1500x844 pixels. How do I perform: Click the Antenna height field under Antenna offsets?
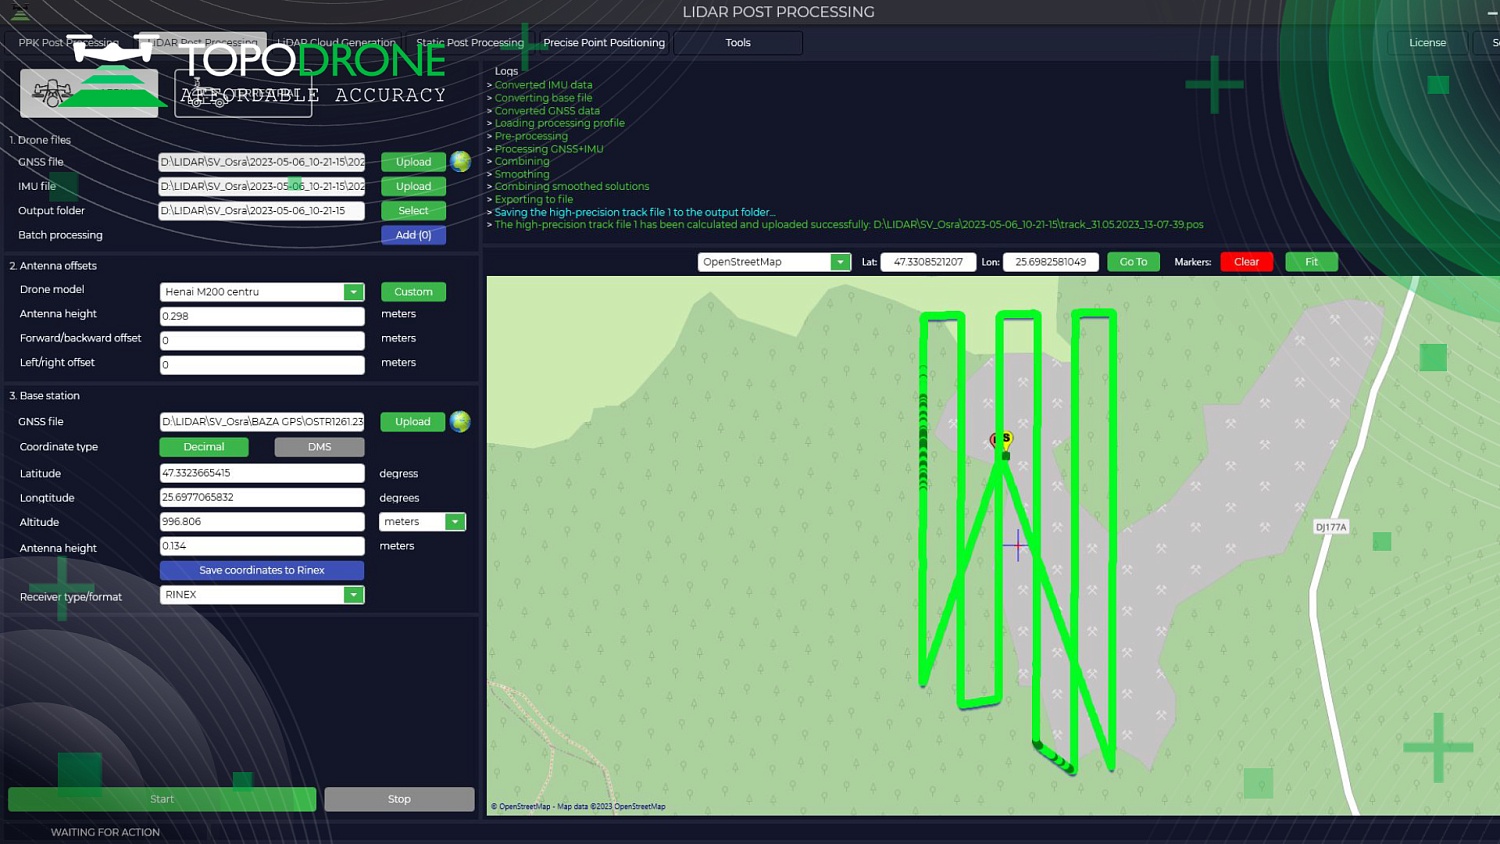click(x=262, y=316)
